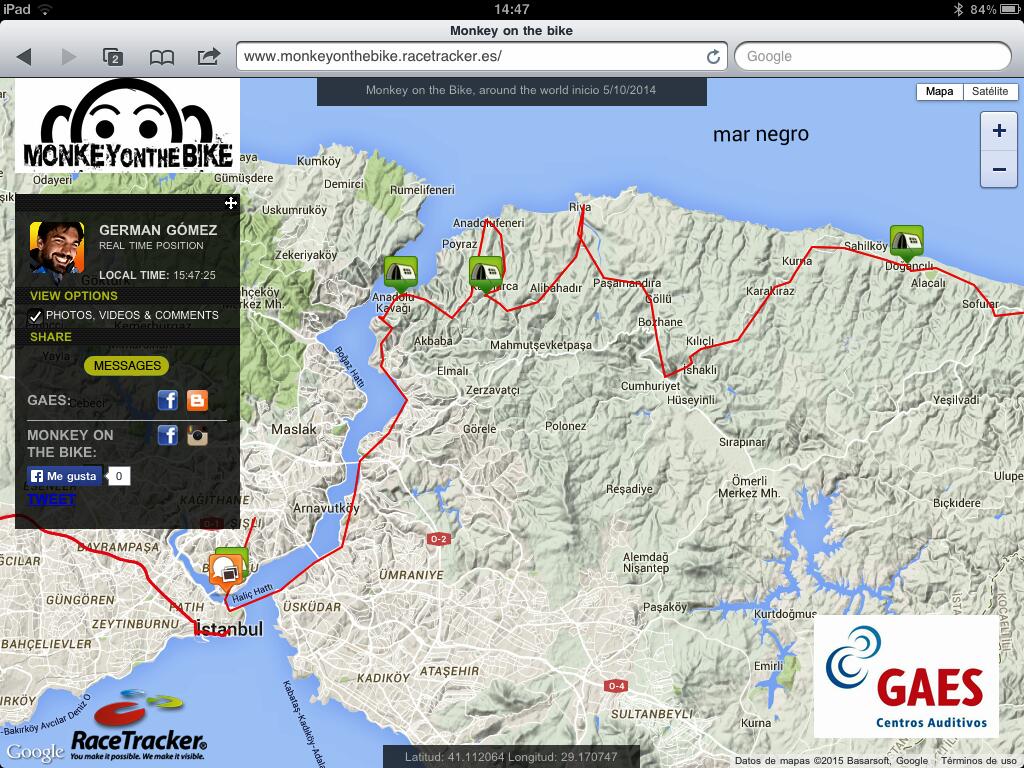1024x768 pixels.
Task: Select the tent marker at Doğancılı
Action: [906, 243]
